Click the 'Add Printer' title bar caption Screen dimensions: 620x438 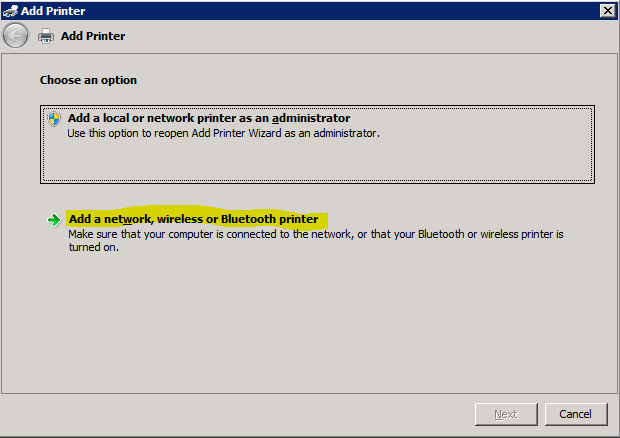coord(53,10)
